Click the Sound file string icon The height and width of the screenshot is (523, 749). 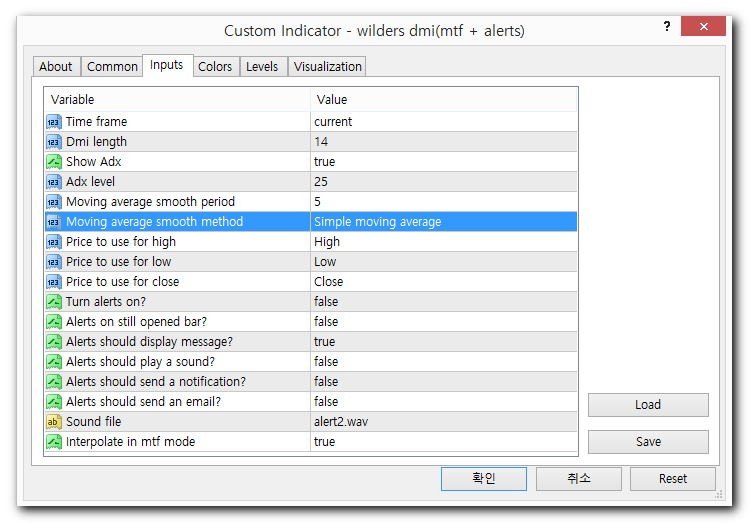pos(54,422)
